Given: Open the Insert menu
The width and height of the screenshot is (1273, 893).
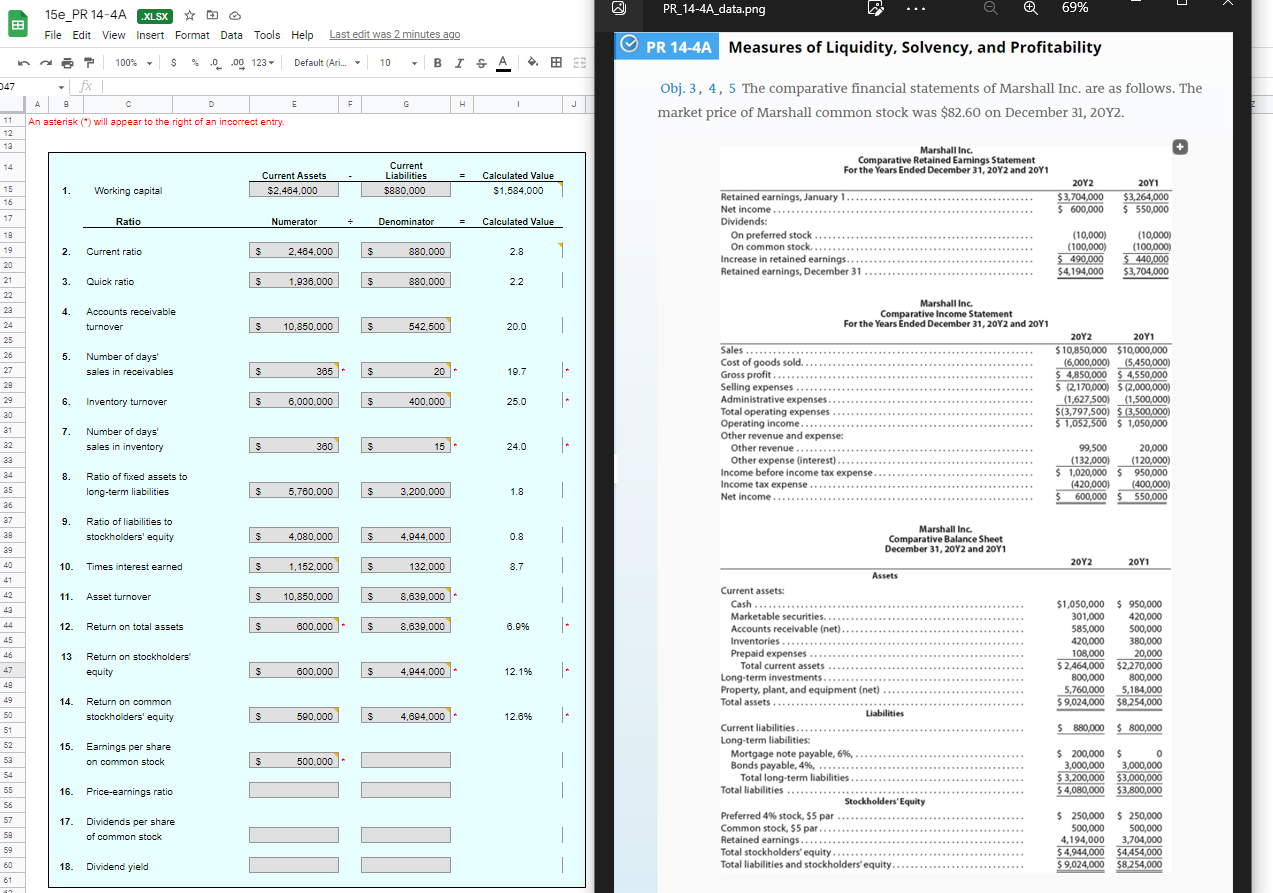Looking at the screenshot, I should point(150,35).
